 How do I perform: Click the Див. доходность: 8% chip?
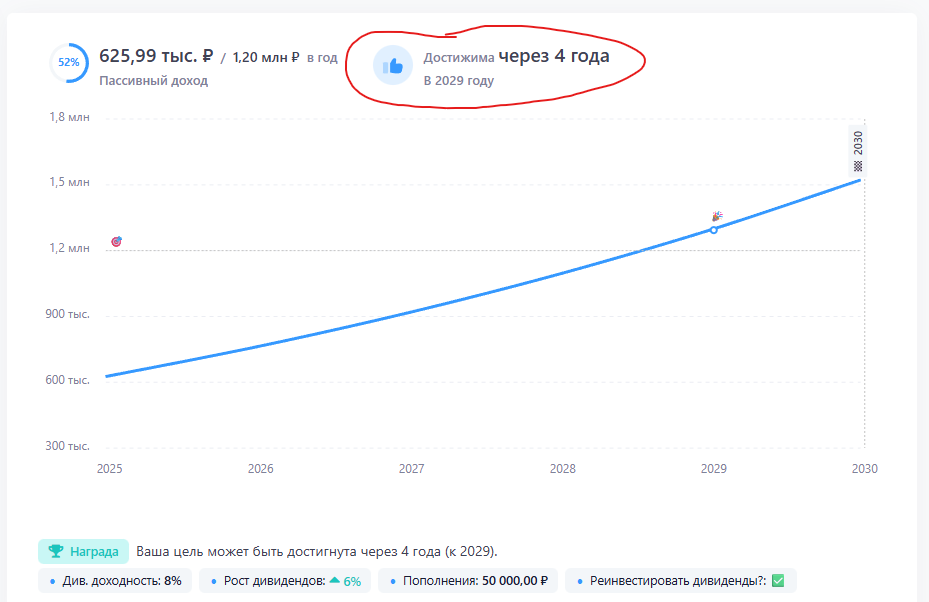[x=115, y=581]
